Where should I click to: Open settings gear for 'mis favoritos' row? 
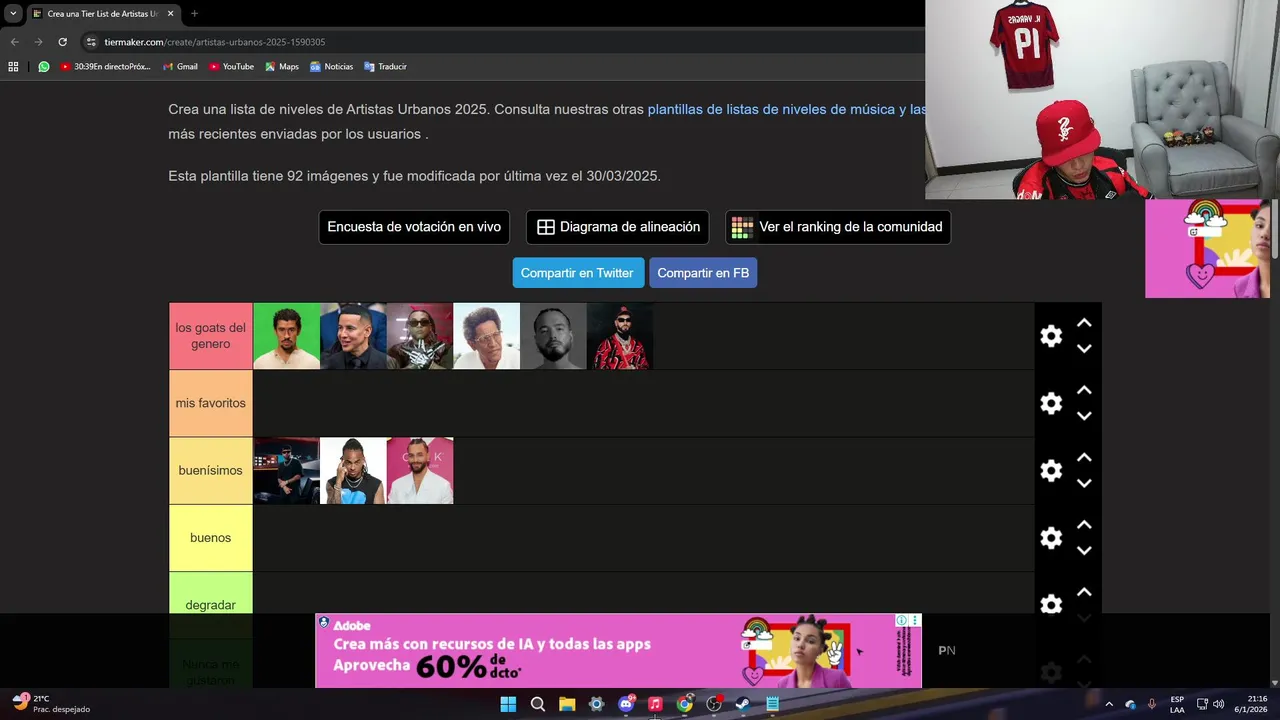coord(1051,403)
